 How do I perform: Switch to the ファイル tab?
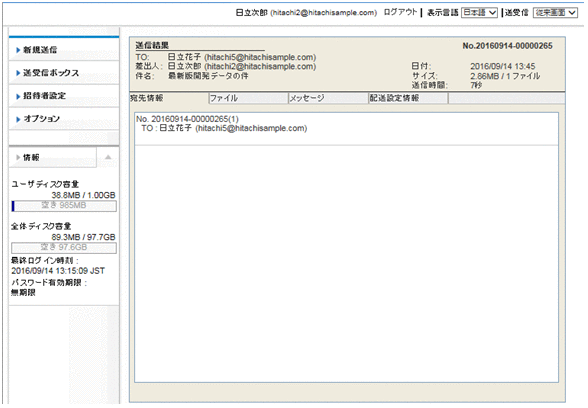point(248,98)
